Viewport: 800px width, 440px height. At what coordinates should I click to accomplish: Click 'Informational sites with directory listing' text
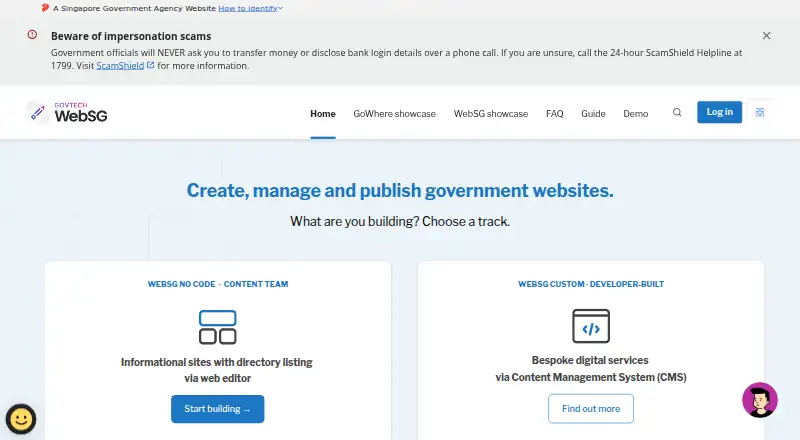[217, 362]
